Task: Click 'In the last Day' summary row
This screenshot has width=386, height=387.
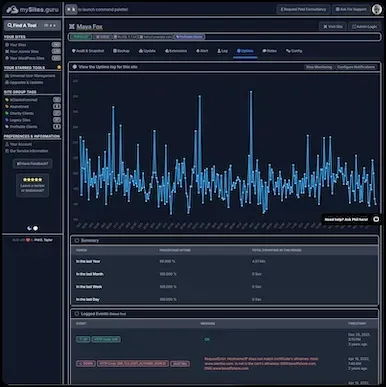Action: tap(224, 299)
